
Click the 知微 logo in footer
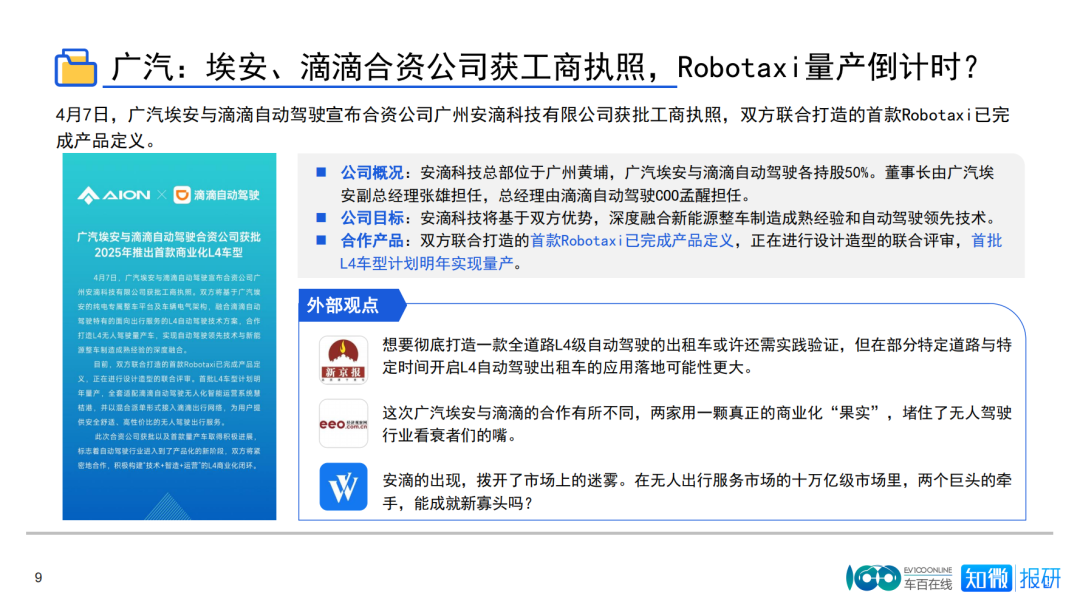[x=986, y=577]
